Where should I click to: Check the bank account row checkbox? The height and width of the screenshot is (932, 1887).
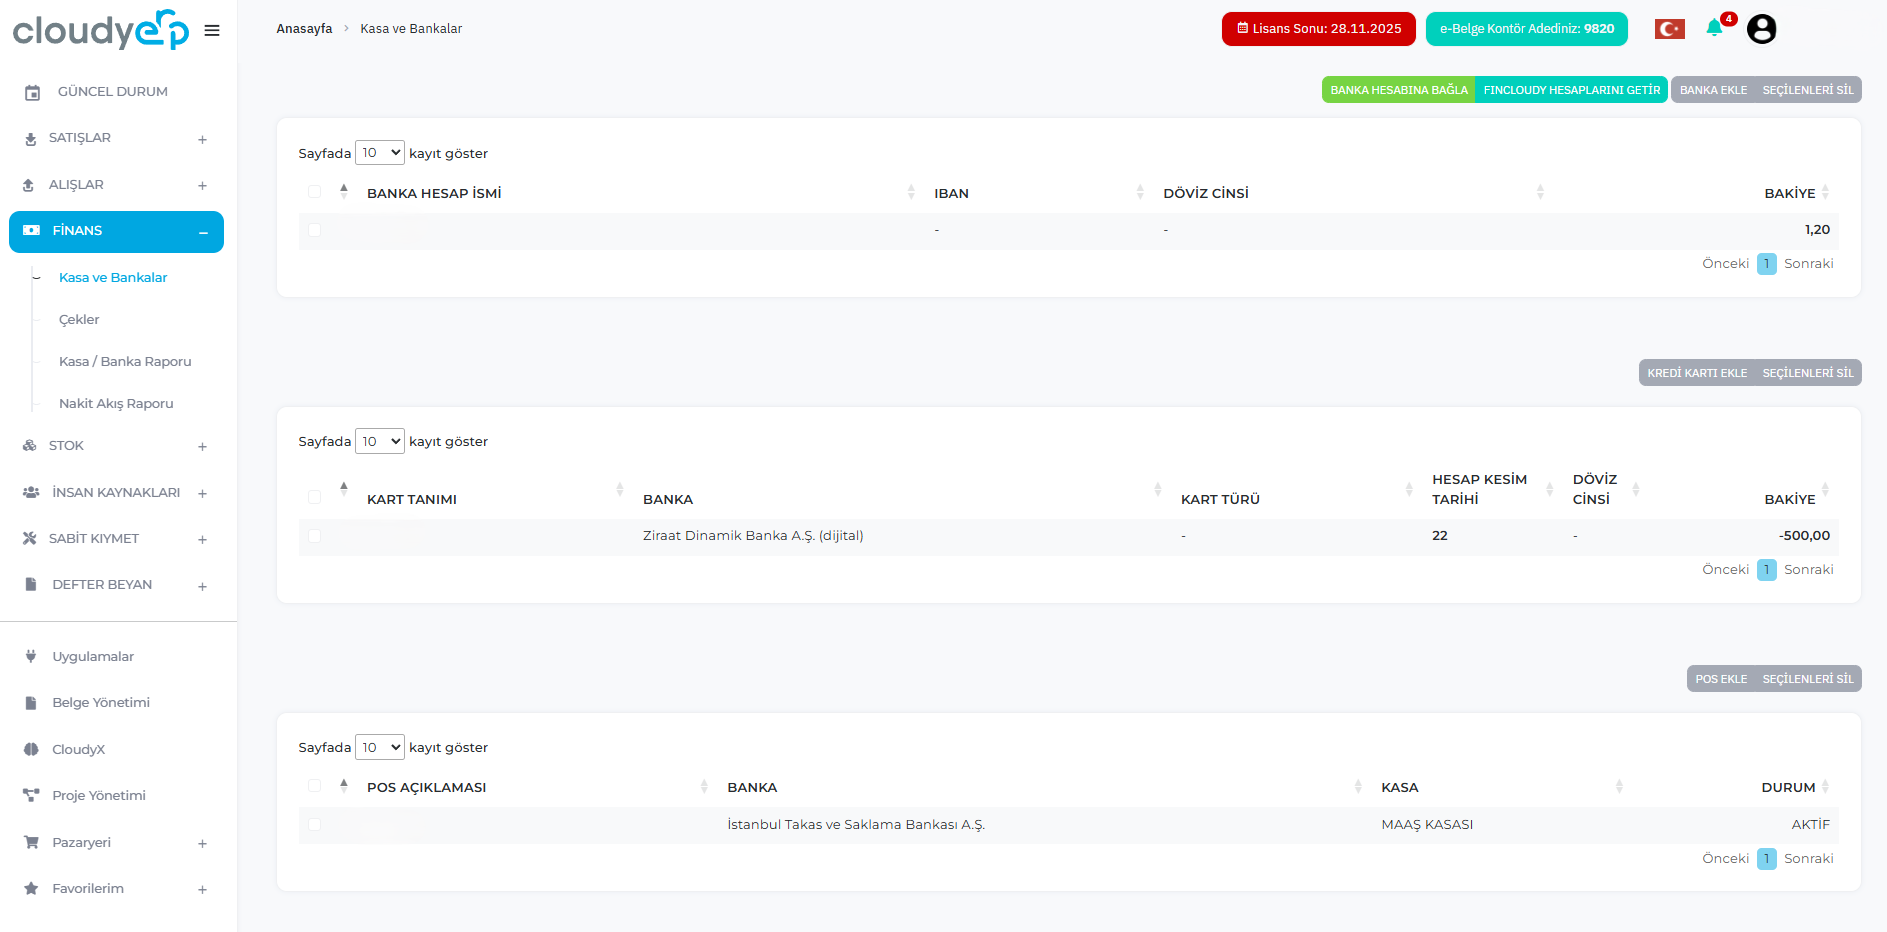point(315,230)
